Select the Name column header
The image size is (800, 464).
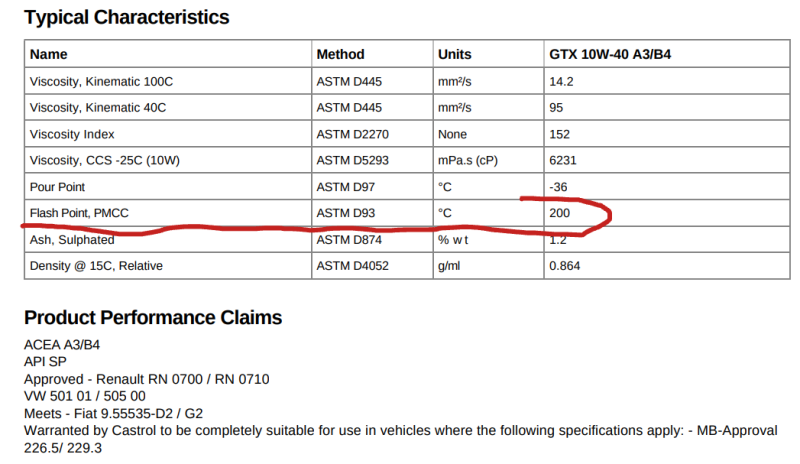click(x=49, y=54)
